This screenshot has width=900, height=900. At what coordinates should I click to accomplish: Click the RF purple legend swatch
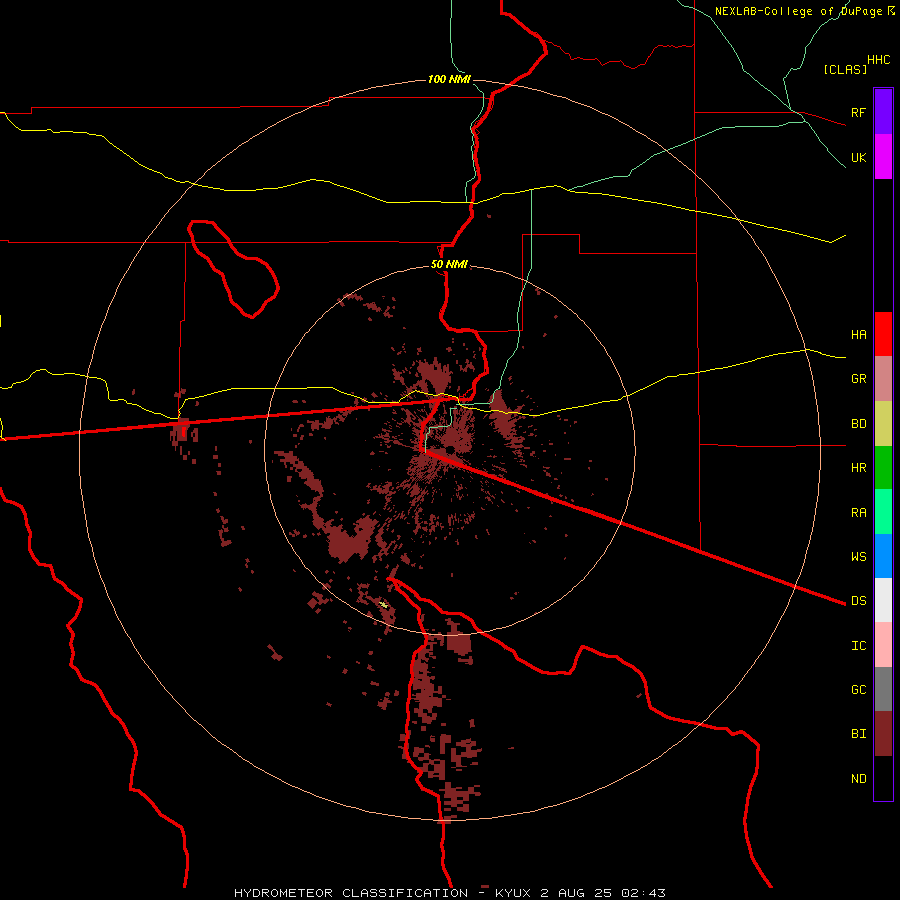pos(883,112)
